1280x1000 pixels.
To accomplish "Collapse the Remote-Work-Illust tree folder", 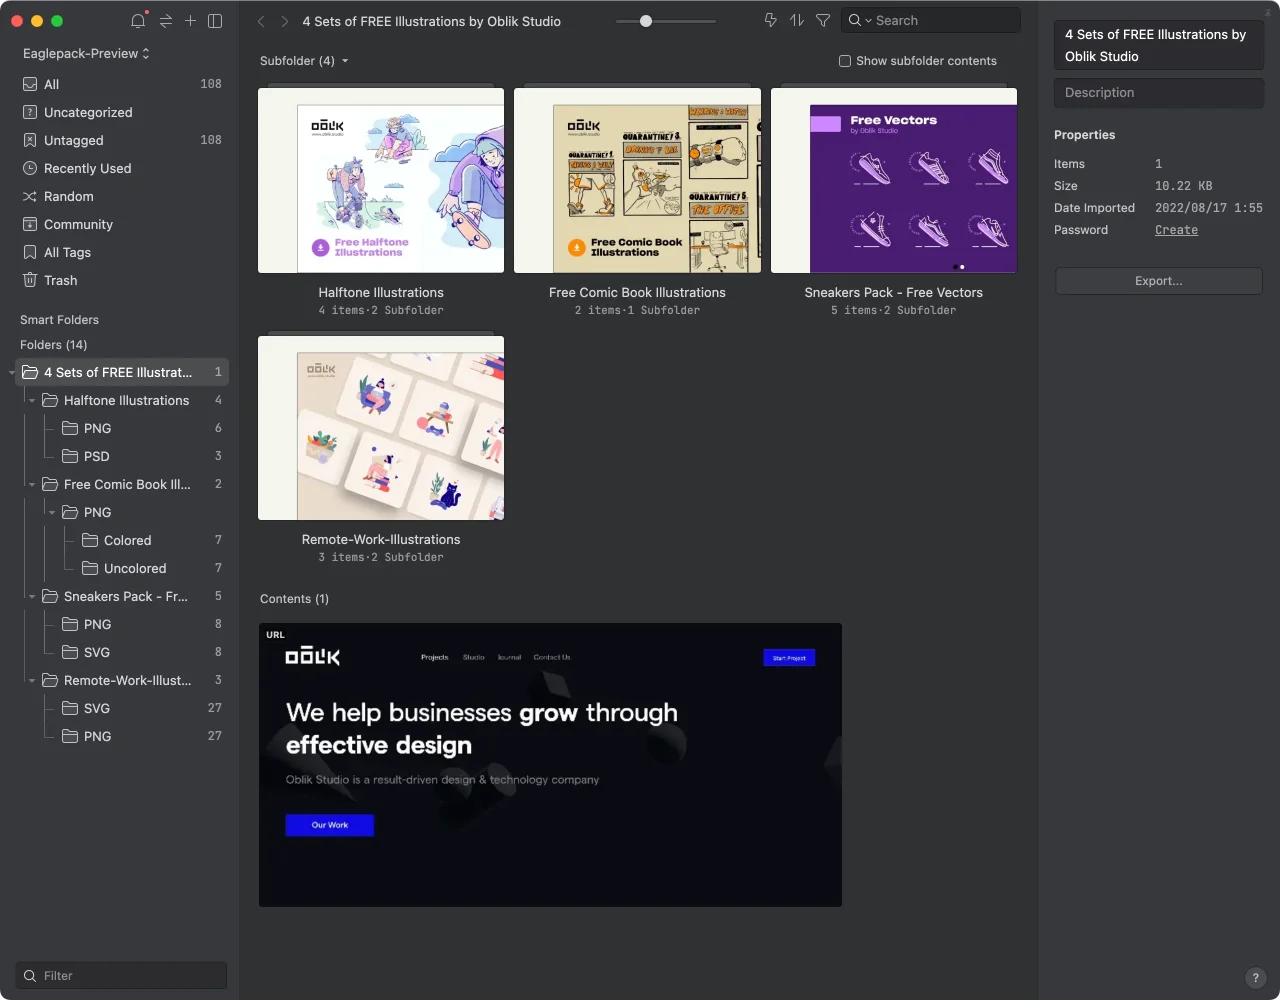I will [32, 680].
